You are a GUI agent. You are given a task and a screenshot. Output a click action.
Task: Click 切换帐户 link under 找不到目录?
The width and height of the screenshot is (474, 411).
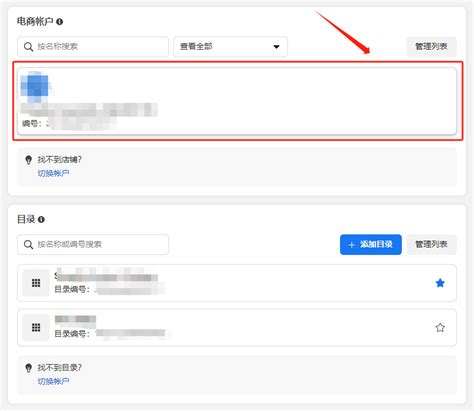click(53, 381)
